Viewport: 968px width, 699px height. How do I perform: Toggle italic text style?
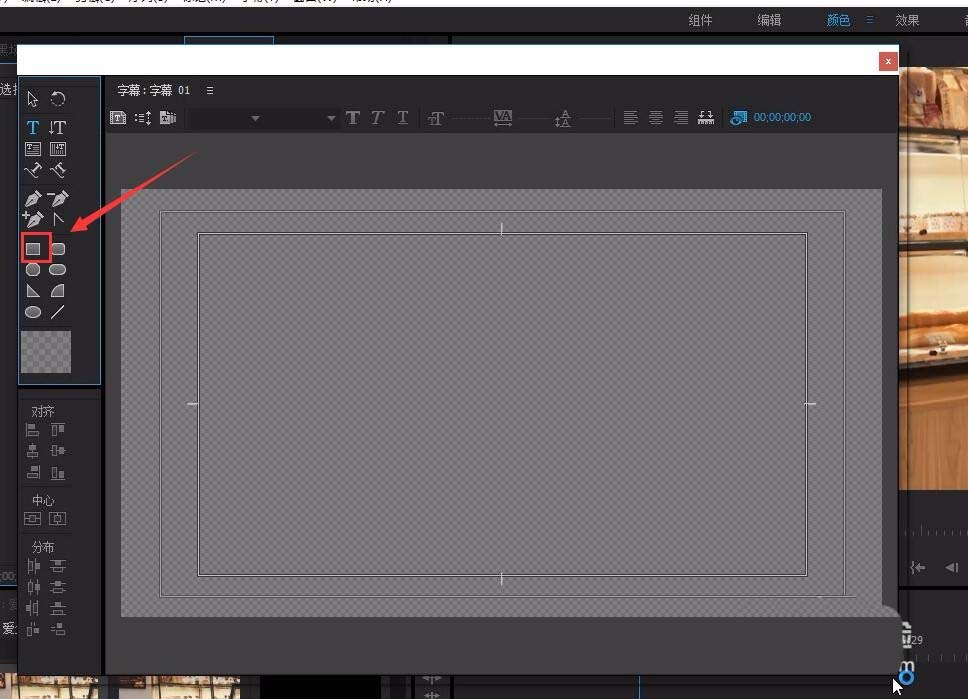(x=377, y=117)
